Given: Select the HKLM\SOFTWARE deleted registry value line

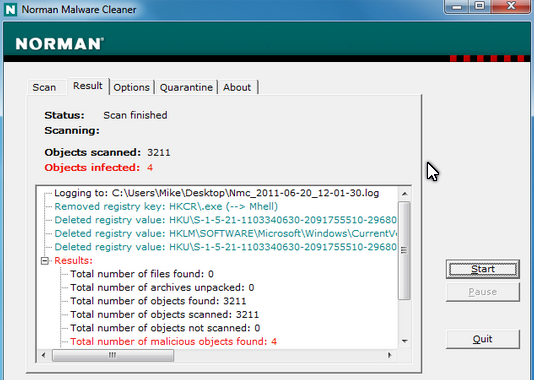Looking at the screenshot, I should tap(225, 234).
